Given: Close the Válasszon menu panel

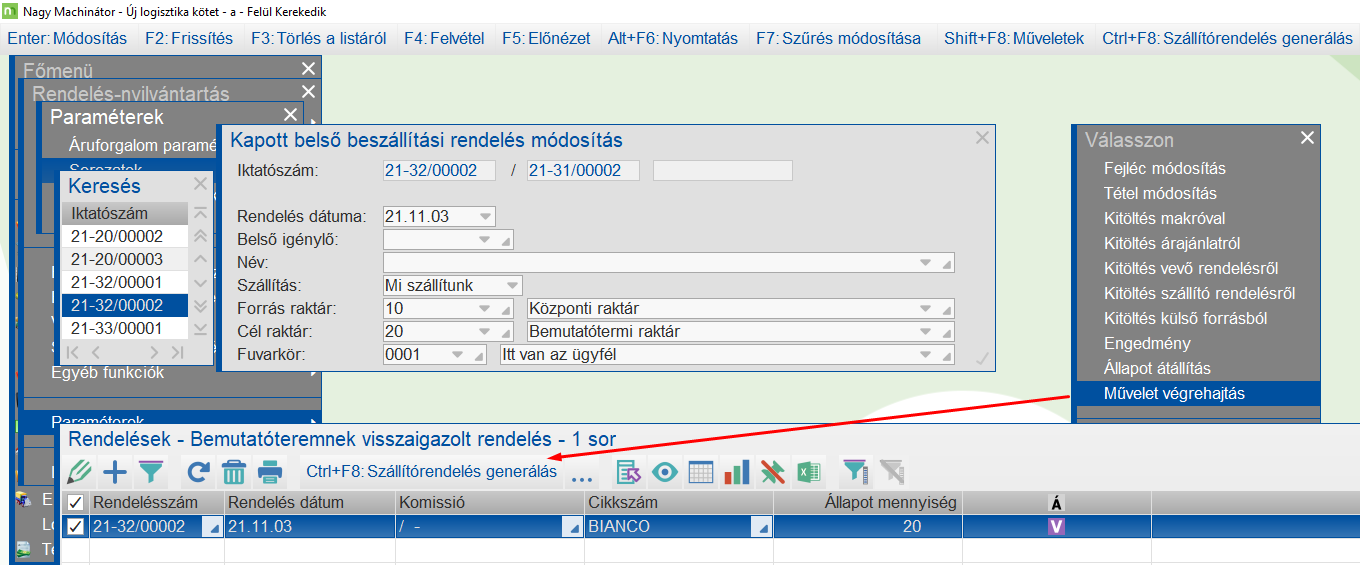Looking at the screenshot, I should pos(1307,139).
